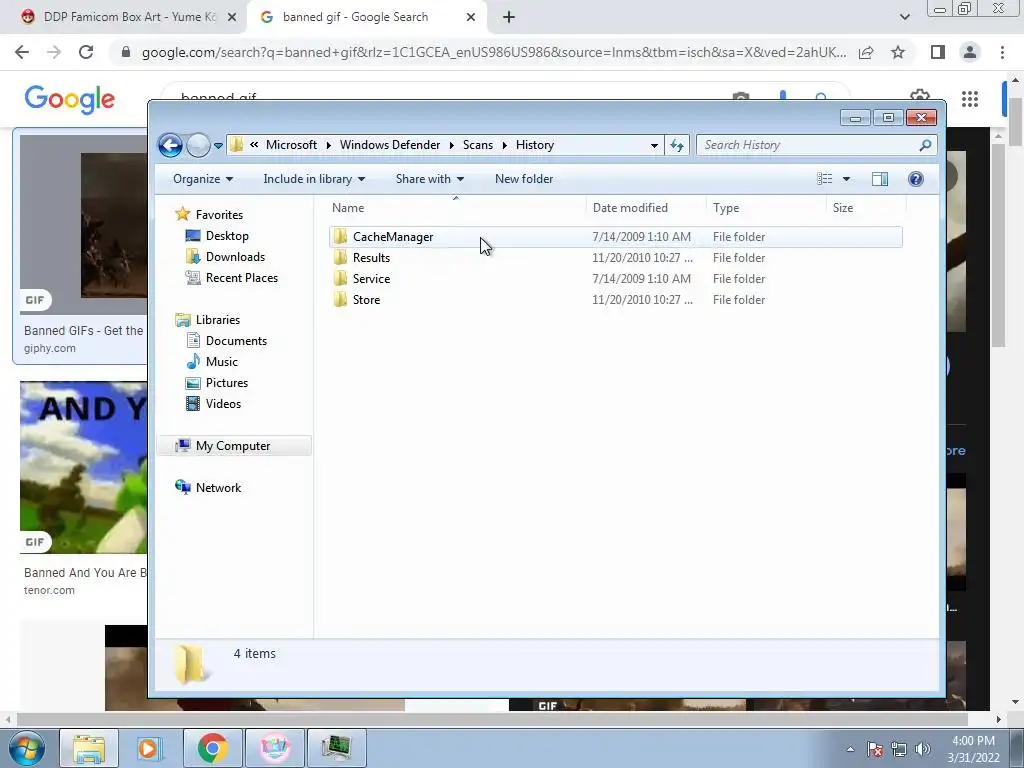Image resolution: width=1024 pixels, height=768 pixels.
Task: Open a new Chrome tab
Action: (x=509, y=17)
